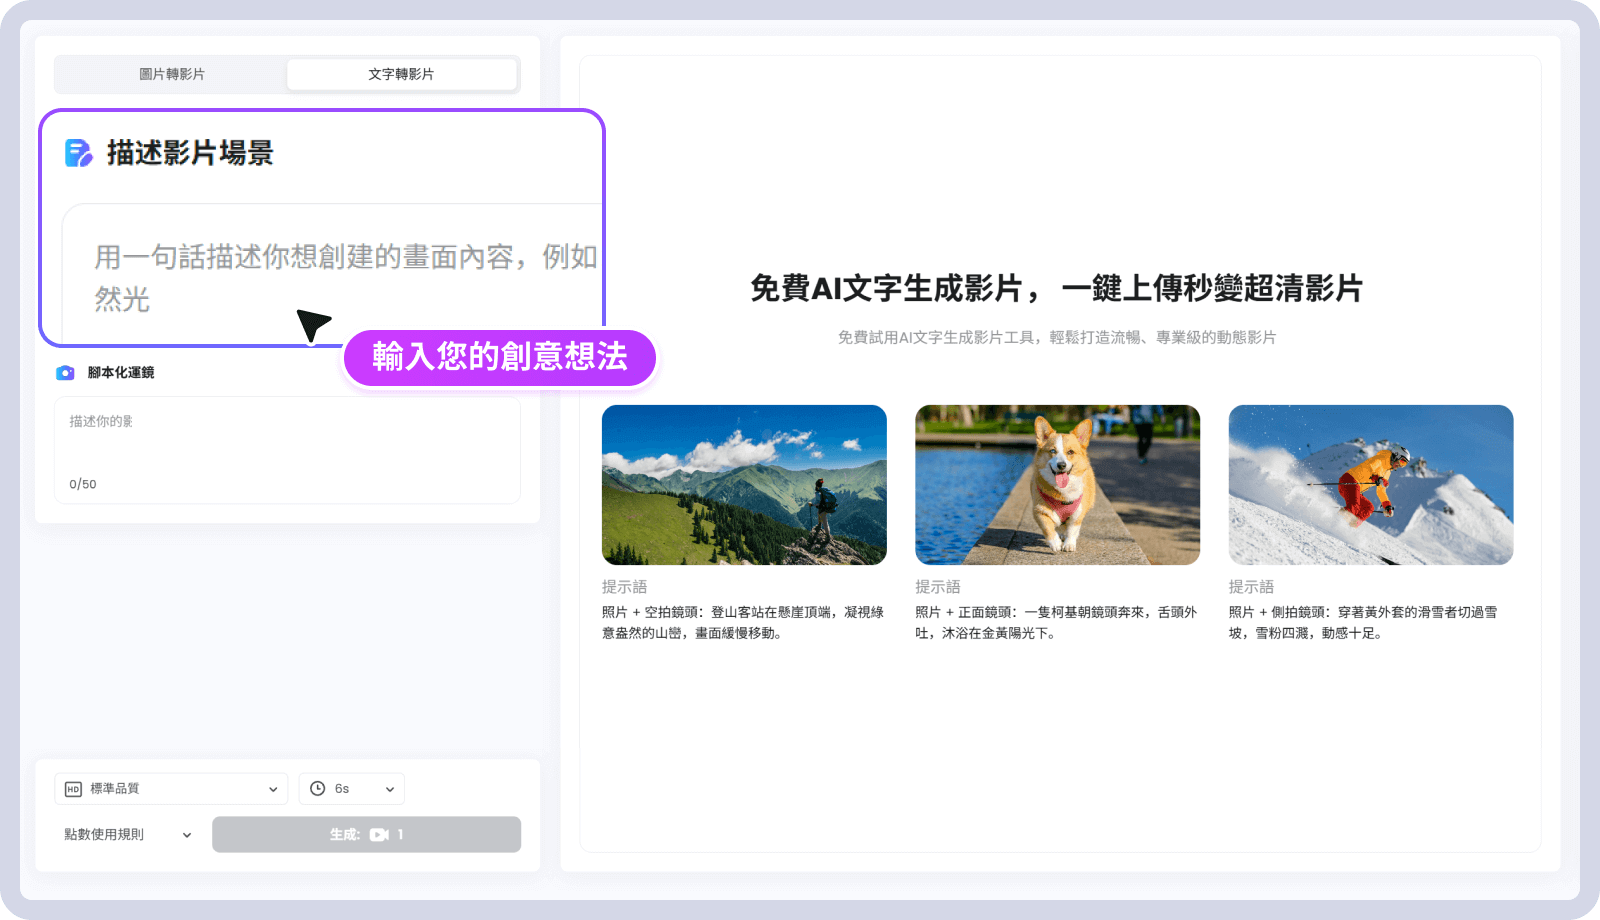The width and height of the screenshot is (1600, 920).
Task: Click the 描述影片場景 heading
Action: pos(190,153)
